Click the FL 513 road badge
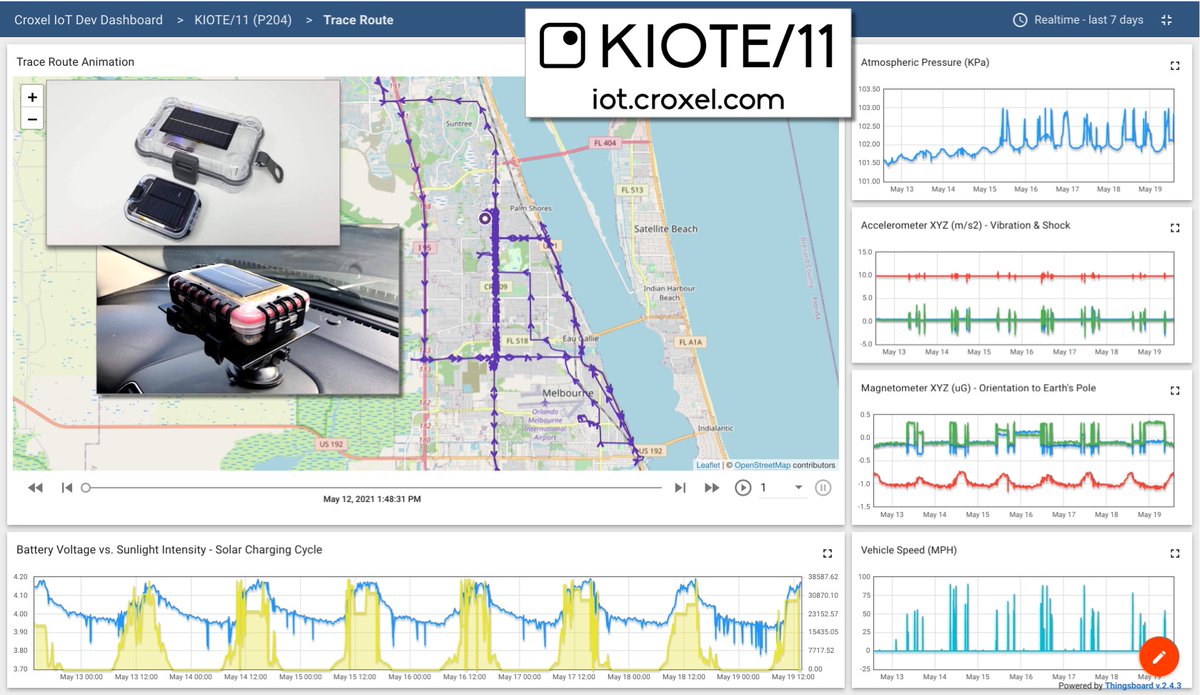 pos(633,190)
